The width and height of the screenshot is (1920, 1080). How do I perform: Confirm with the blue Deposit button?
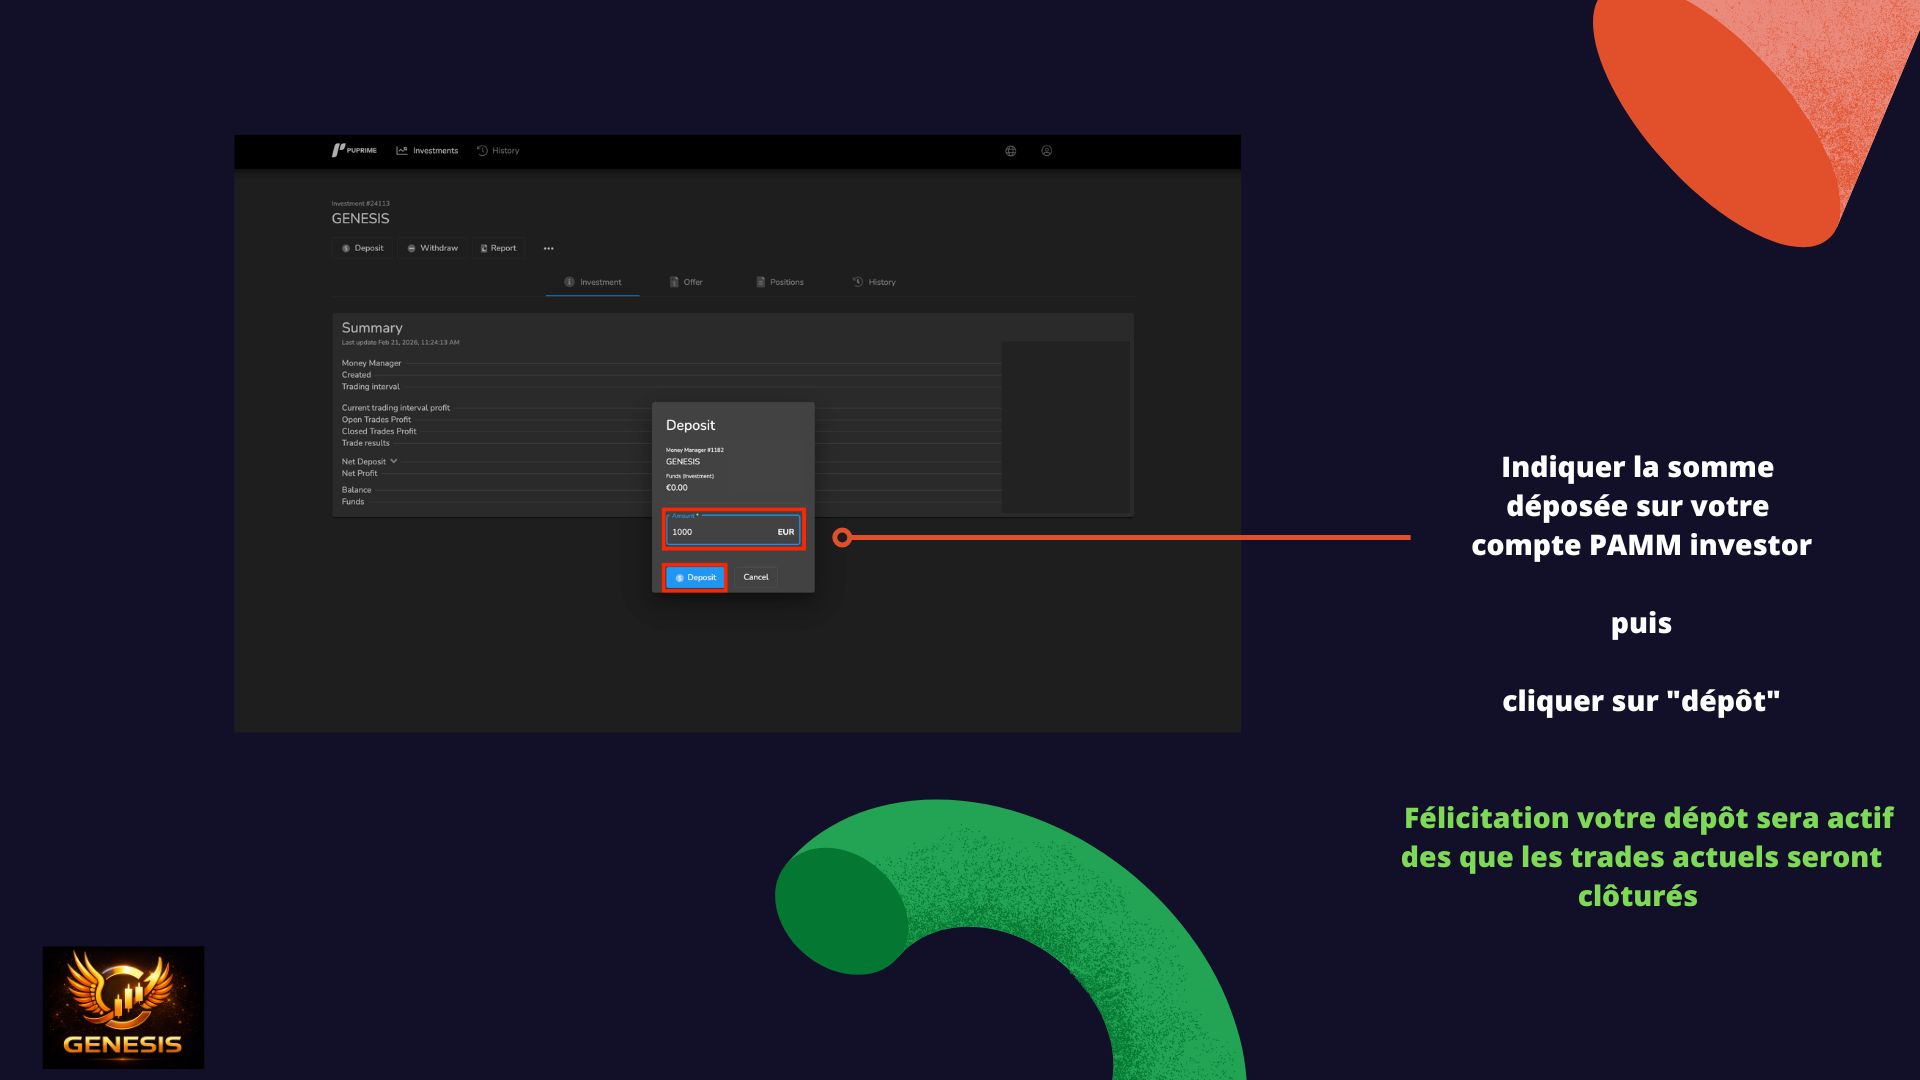point(695,577)
